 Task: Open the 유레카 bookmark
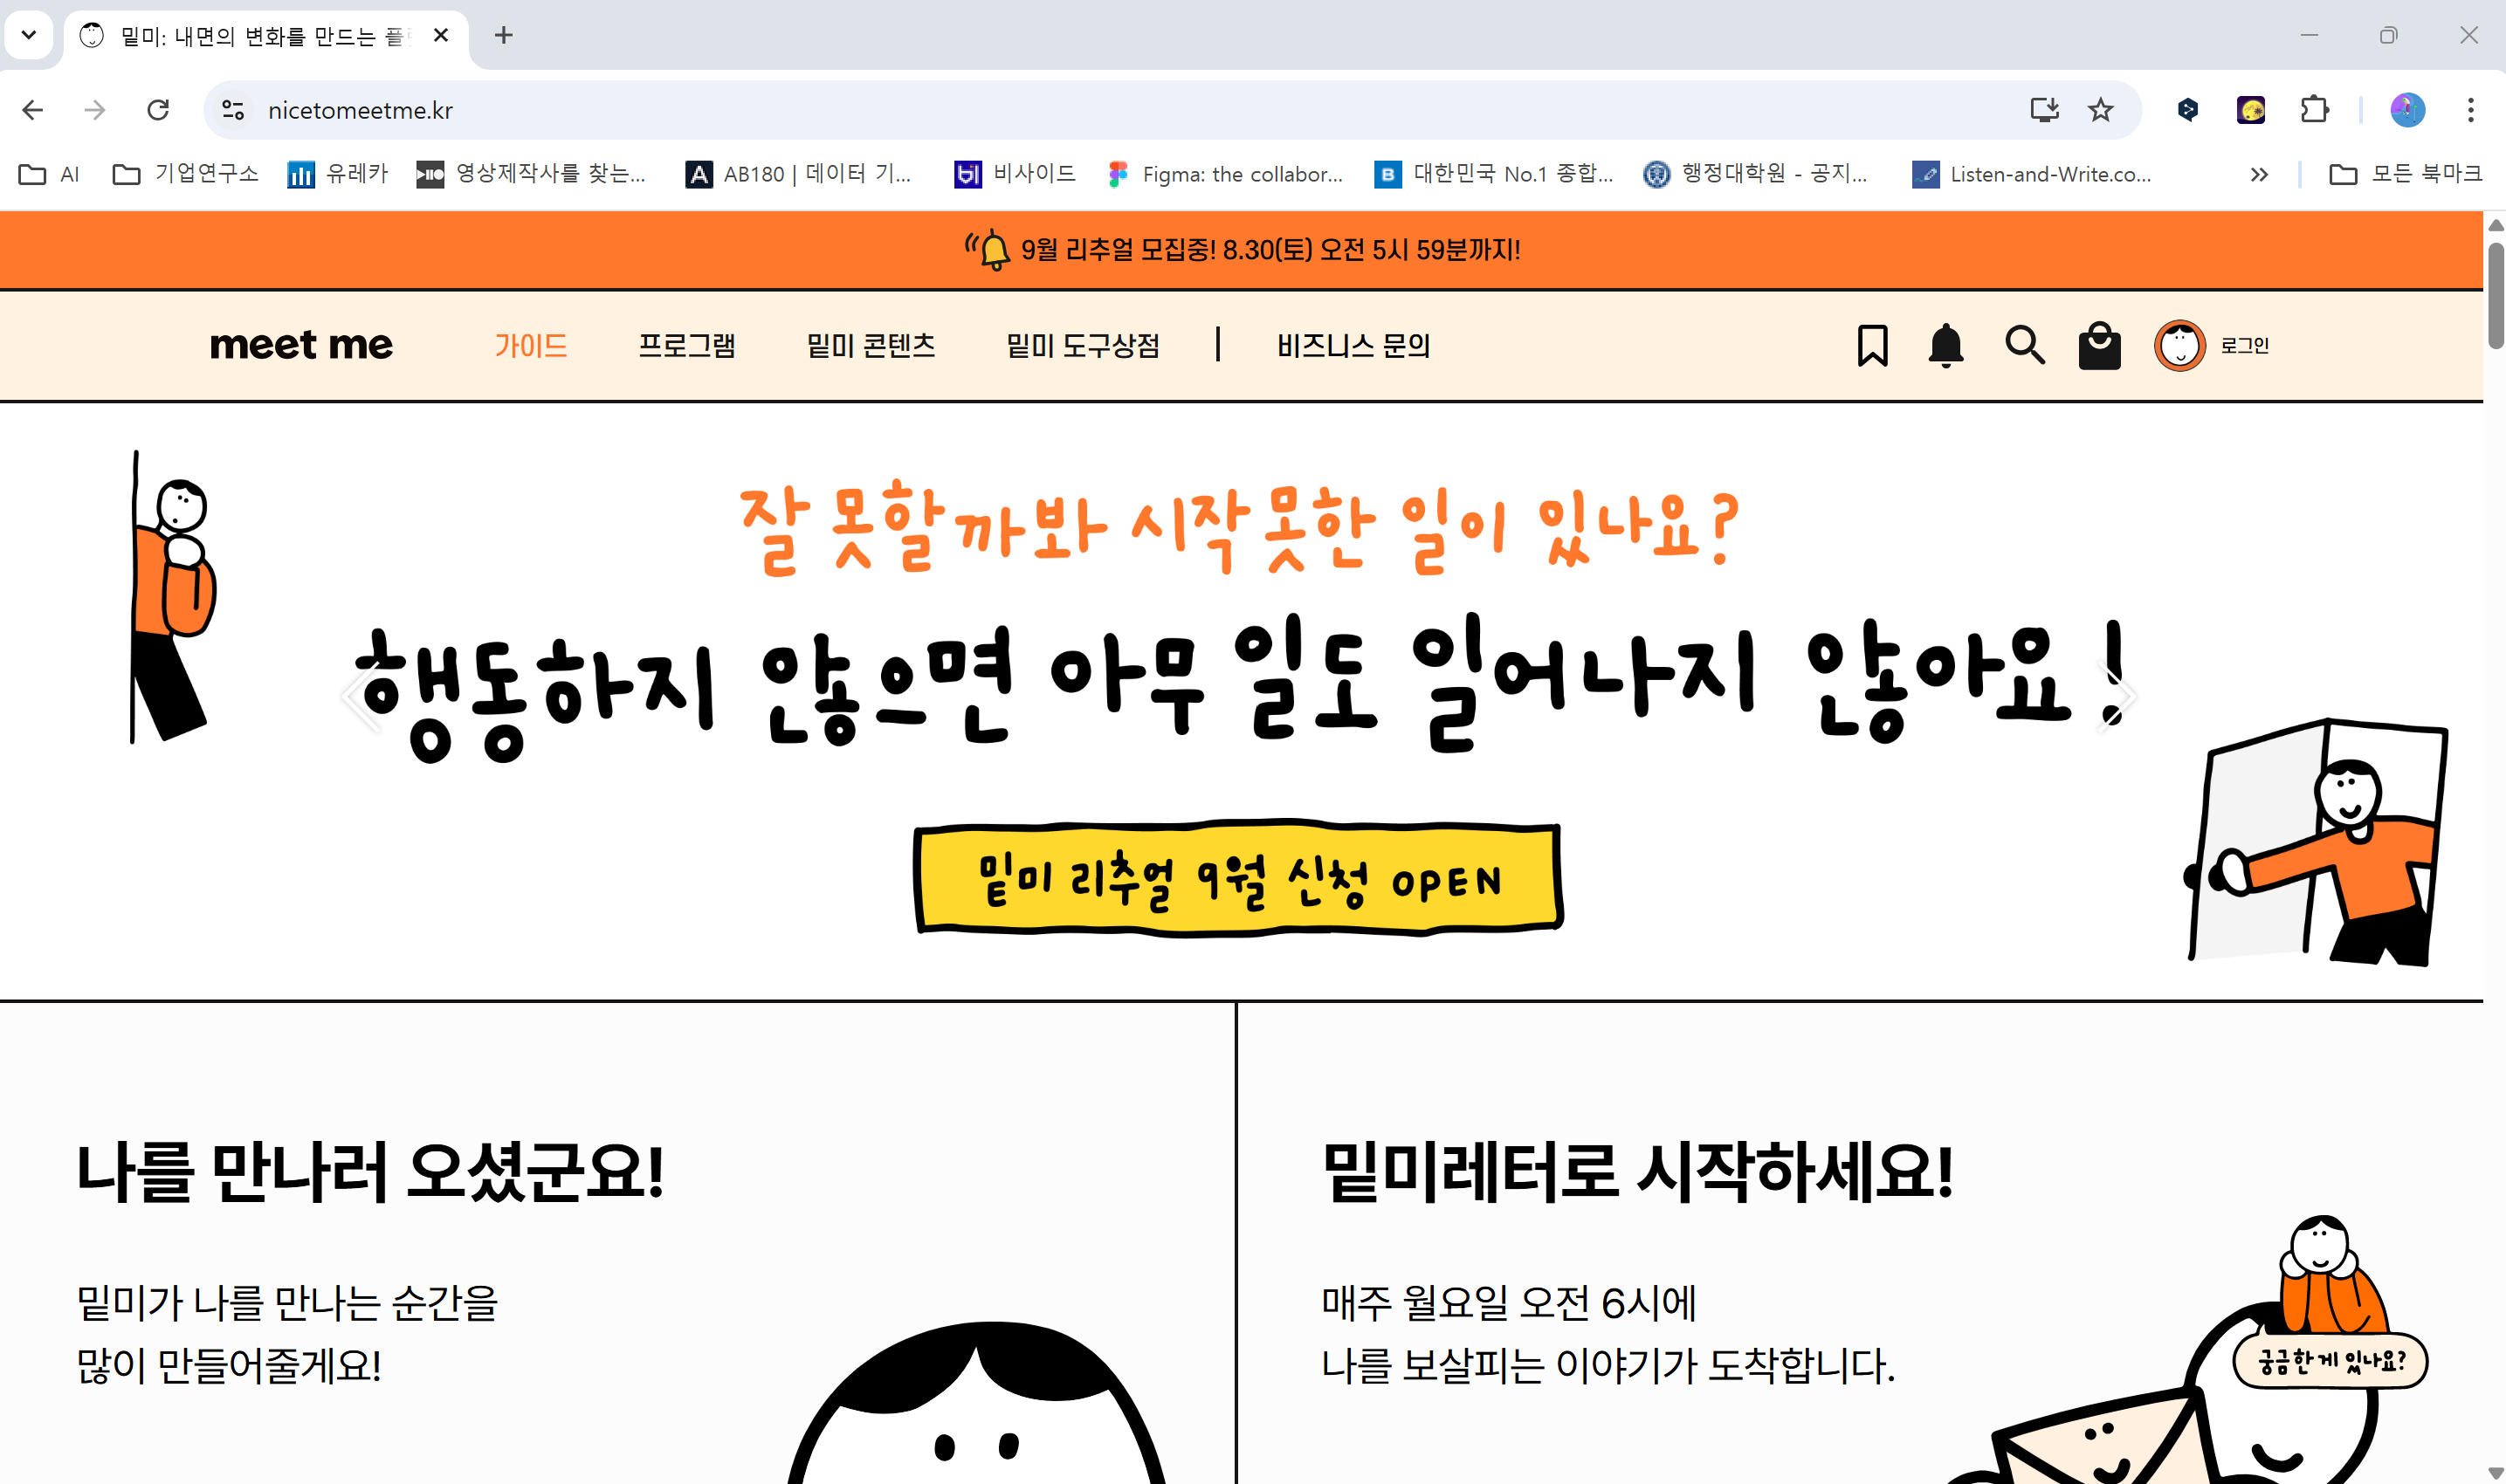(x=337, y=174)
